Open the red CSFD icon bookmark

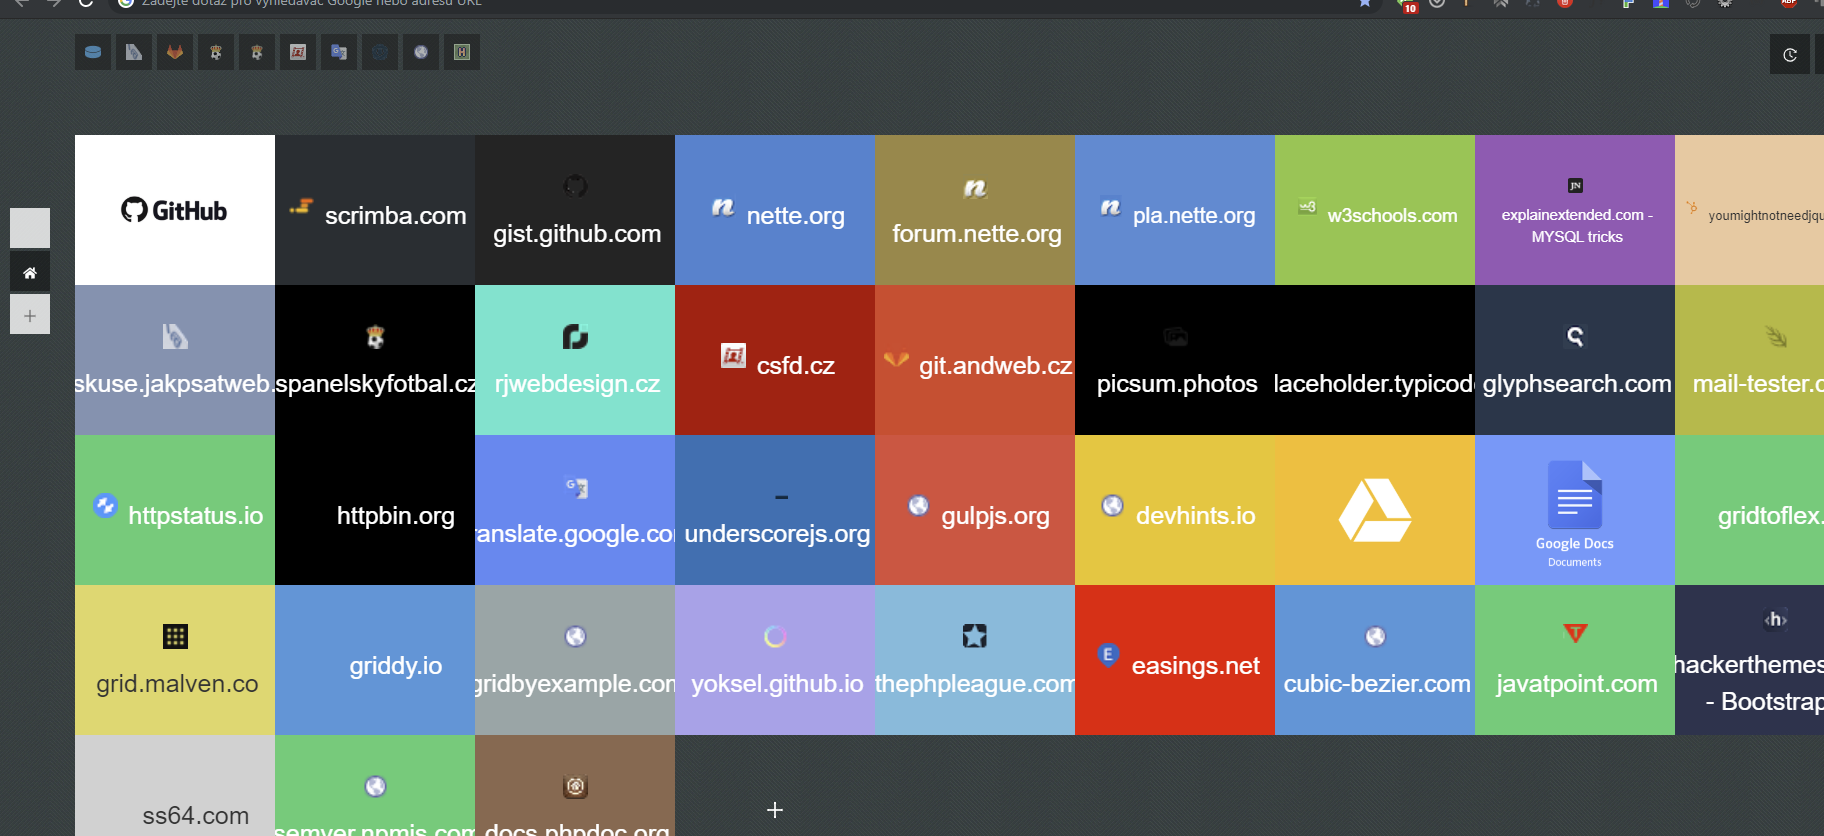pyautogui.click(x=298, y=52)
